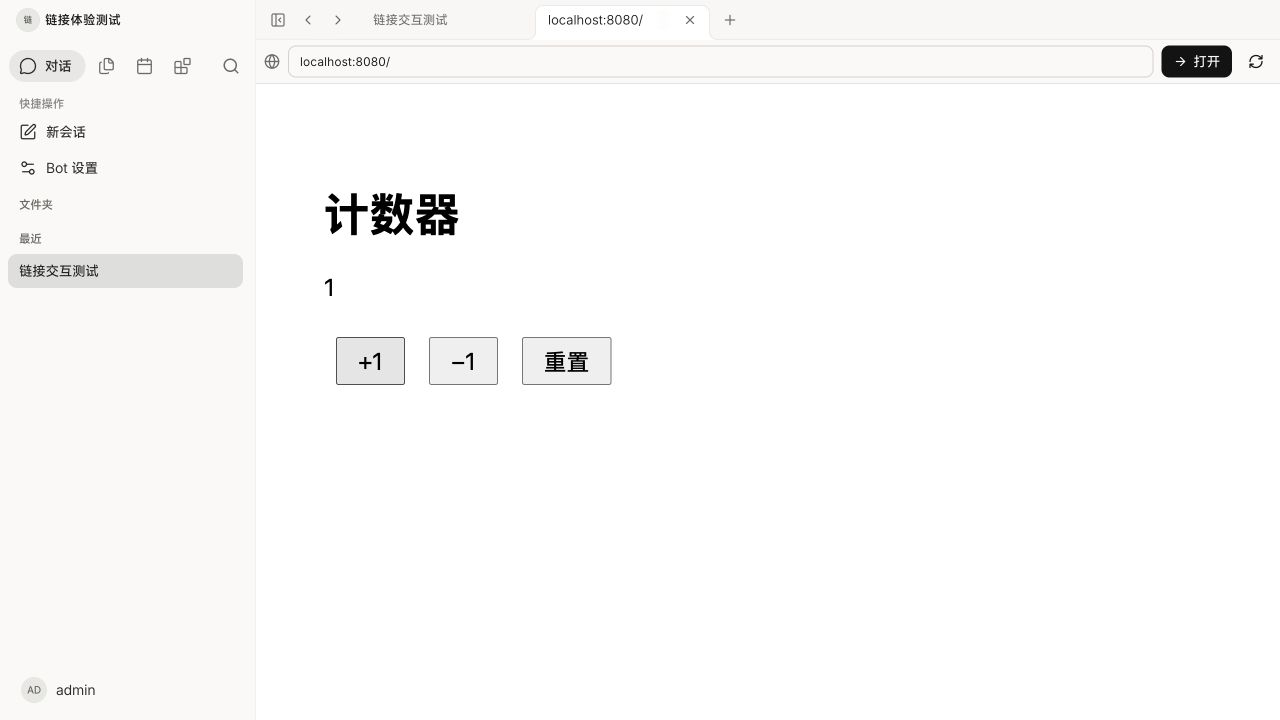Toggle the sidebar collapse icon

coord(278,20)
